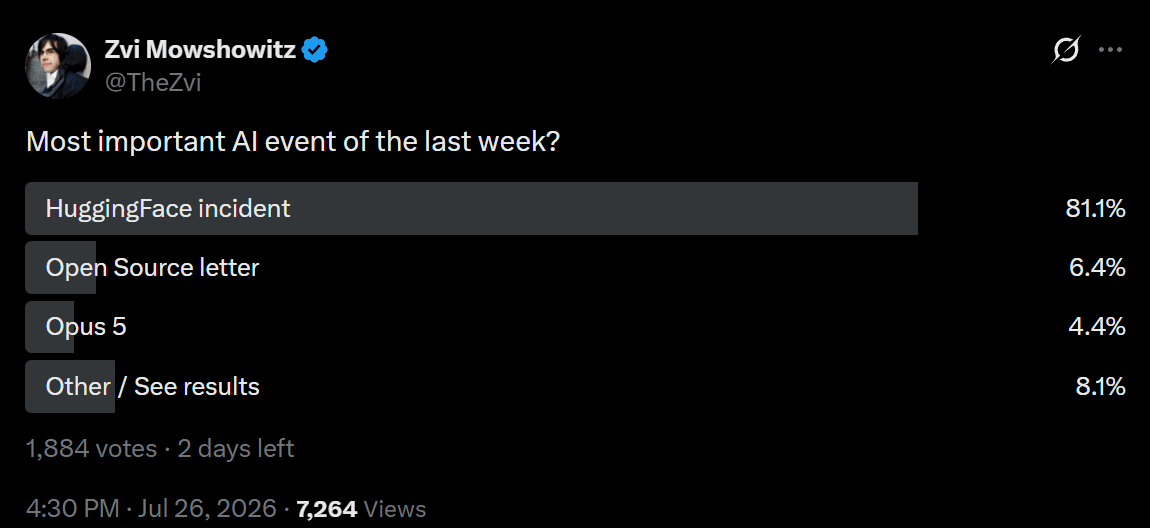Click the 4.4% result percentage
Viewport: 1150px width, 528px height.
point(1097,327)
